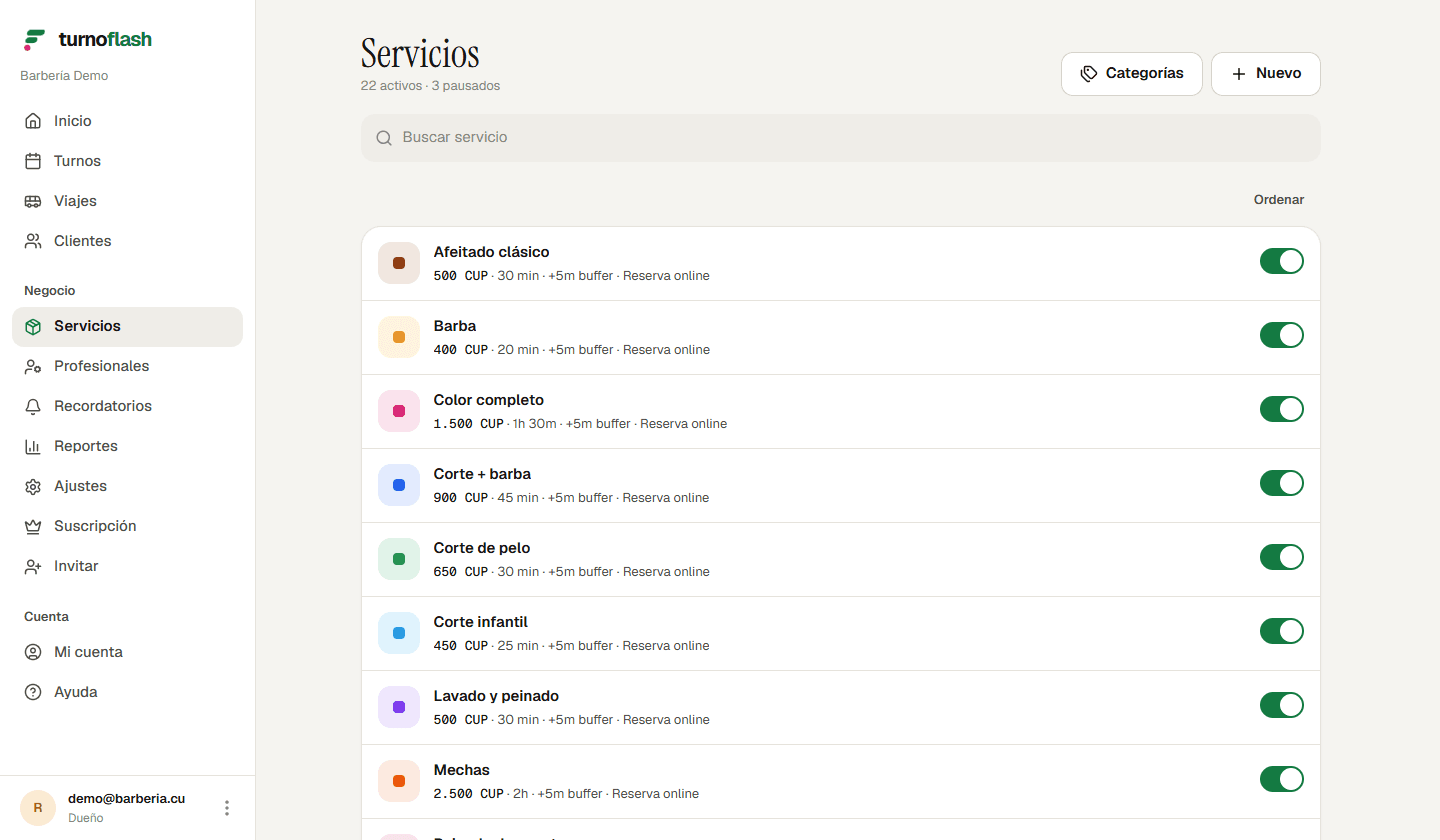Open the Mechas service row title
Viewport: 1440px width, 840px height.
coord(462,770)
